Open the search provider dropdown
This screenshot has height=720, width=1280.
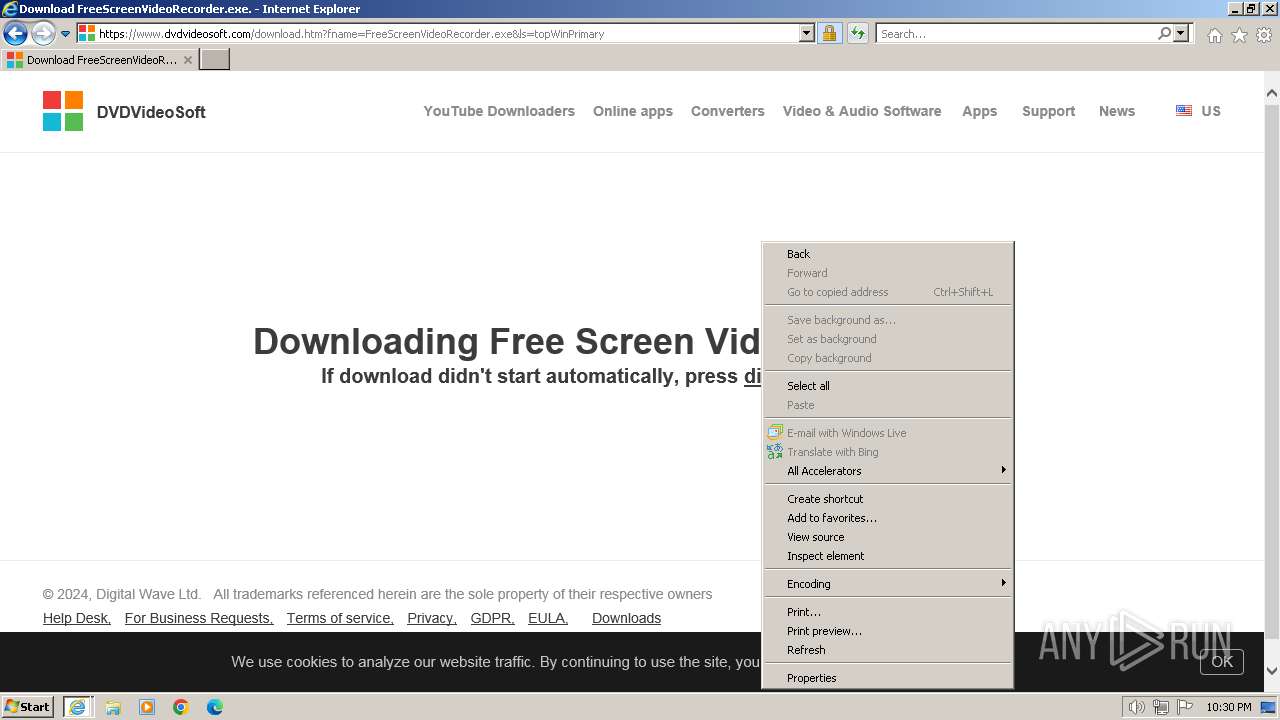click(x=1181, y=34)
